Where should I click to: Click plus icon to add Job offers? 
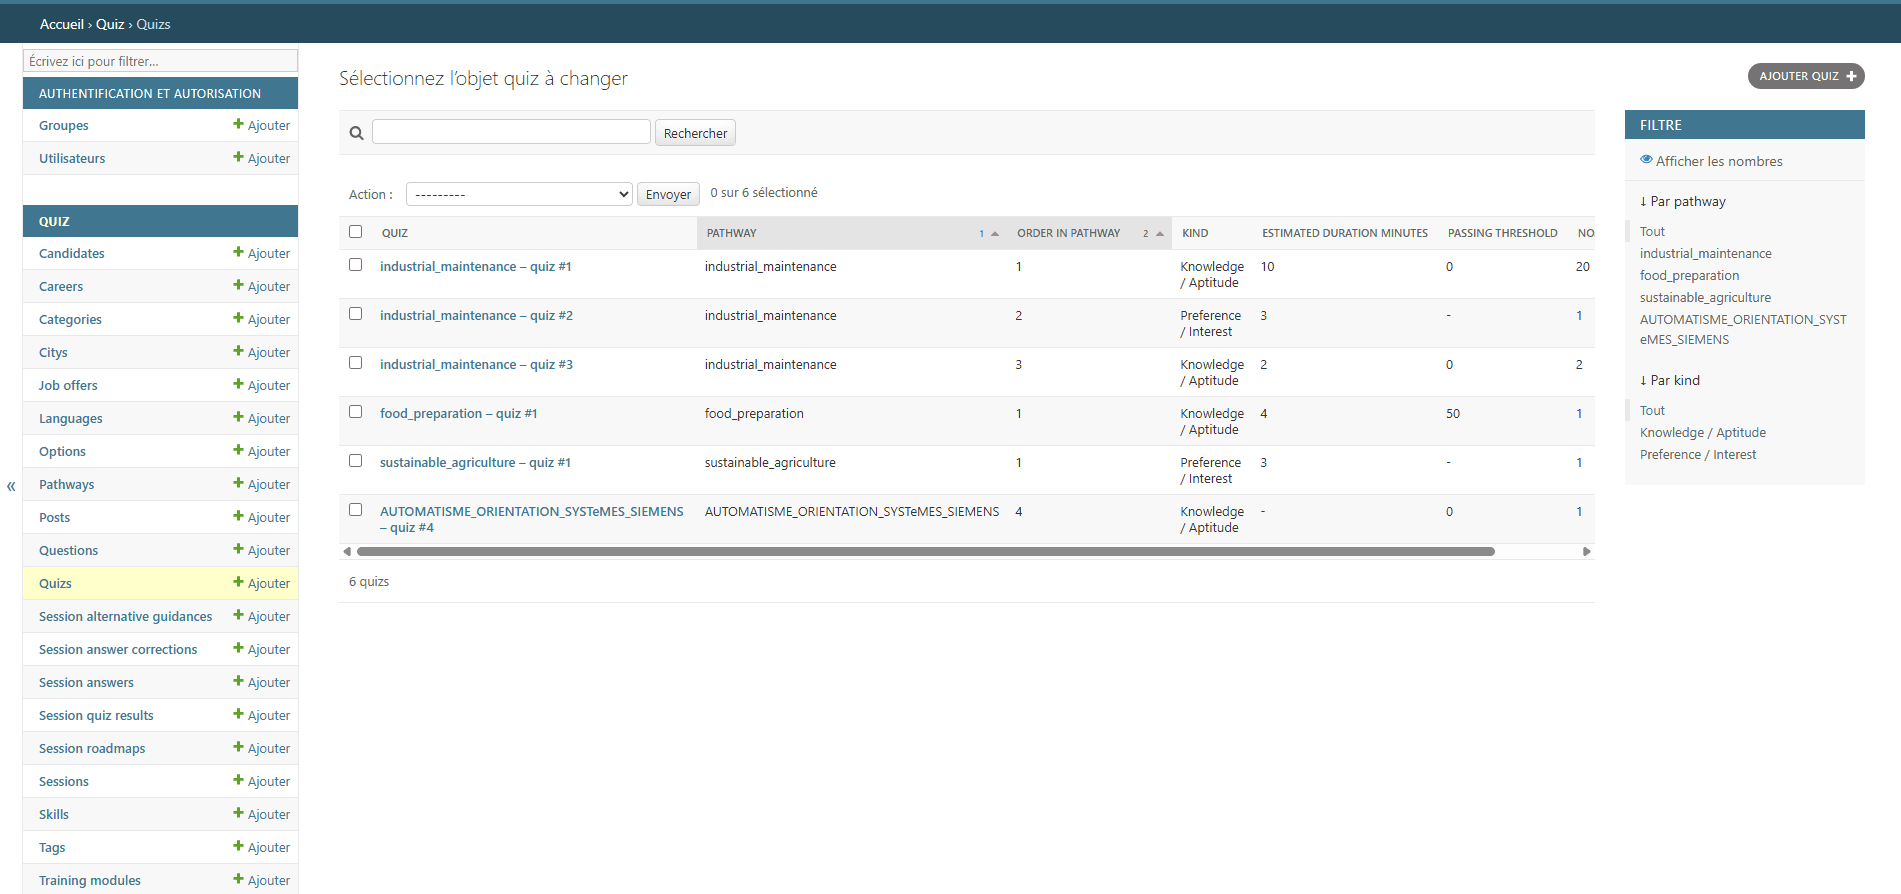(x=238, y=384)
